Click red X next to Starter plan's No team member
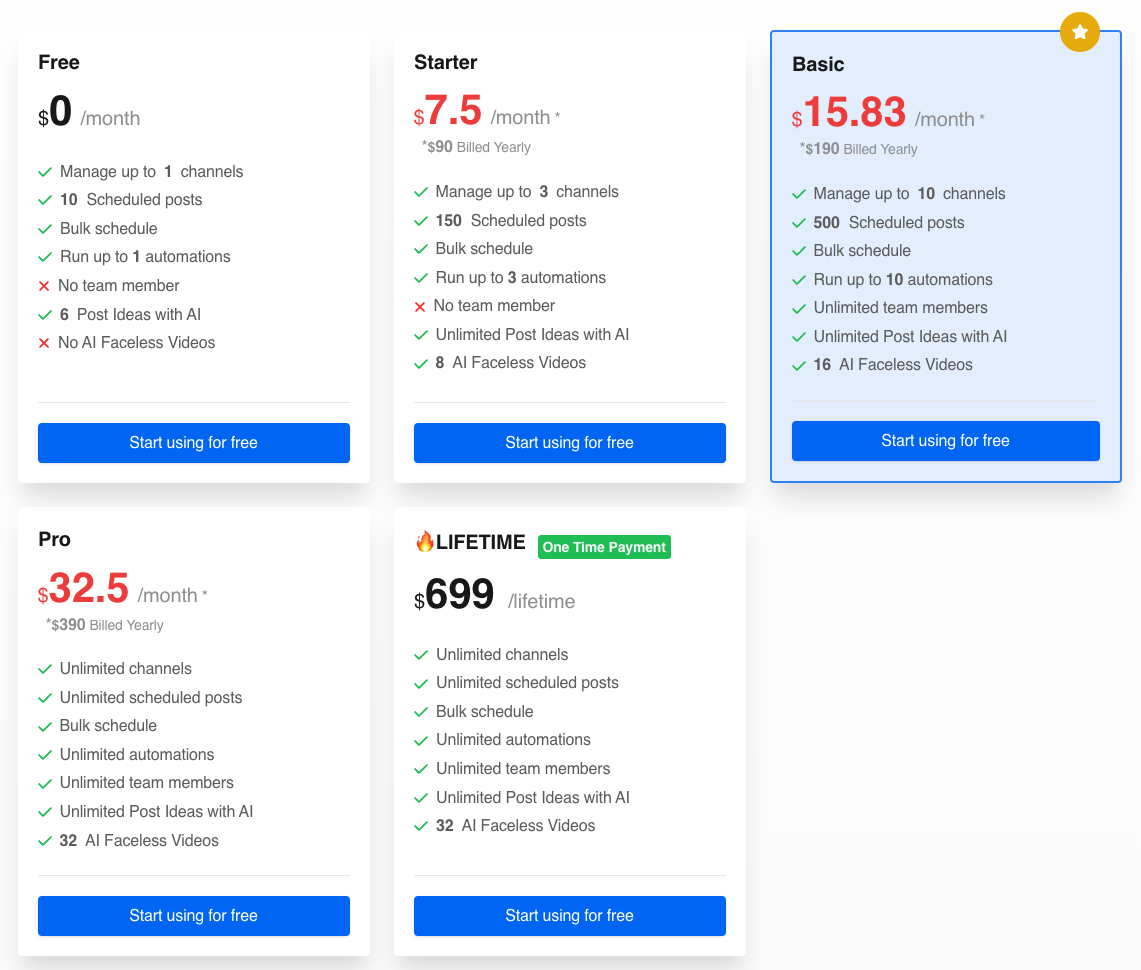Screen dimensions: 1141x970 420,306
